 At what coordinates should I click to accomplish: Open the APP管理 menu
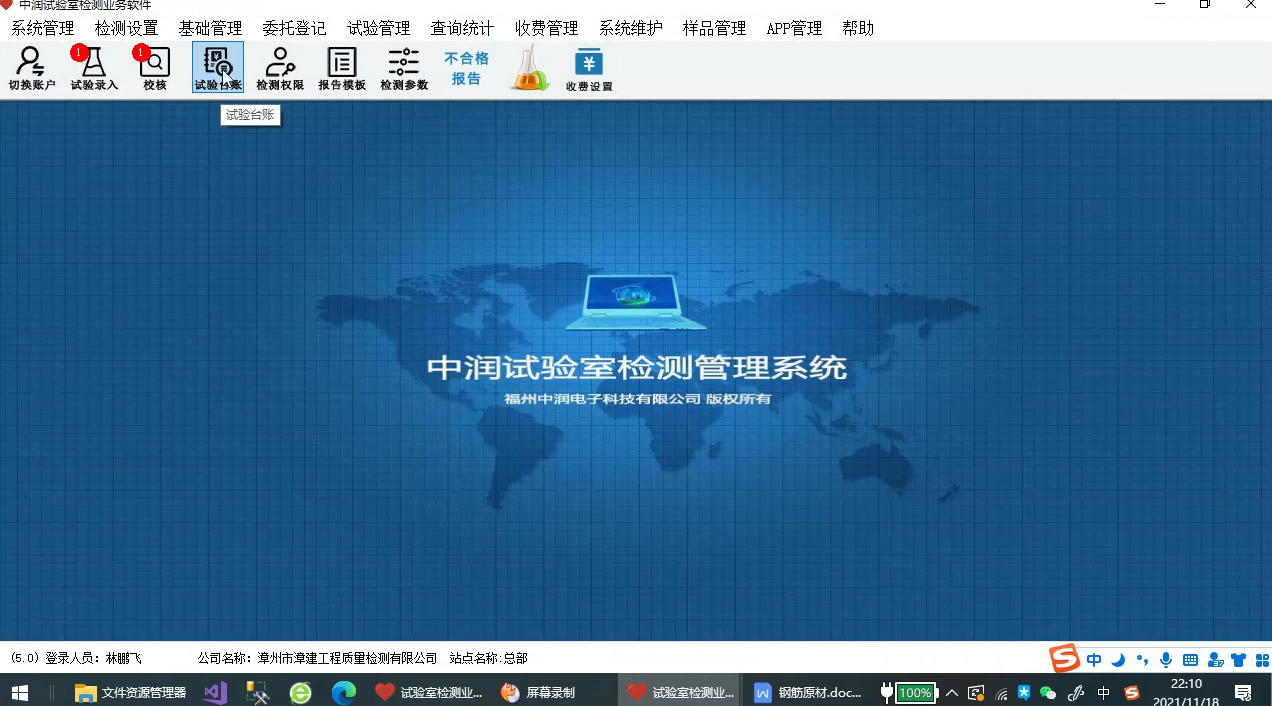[x=794, y=28]
